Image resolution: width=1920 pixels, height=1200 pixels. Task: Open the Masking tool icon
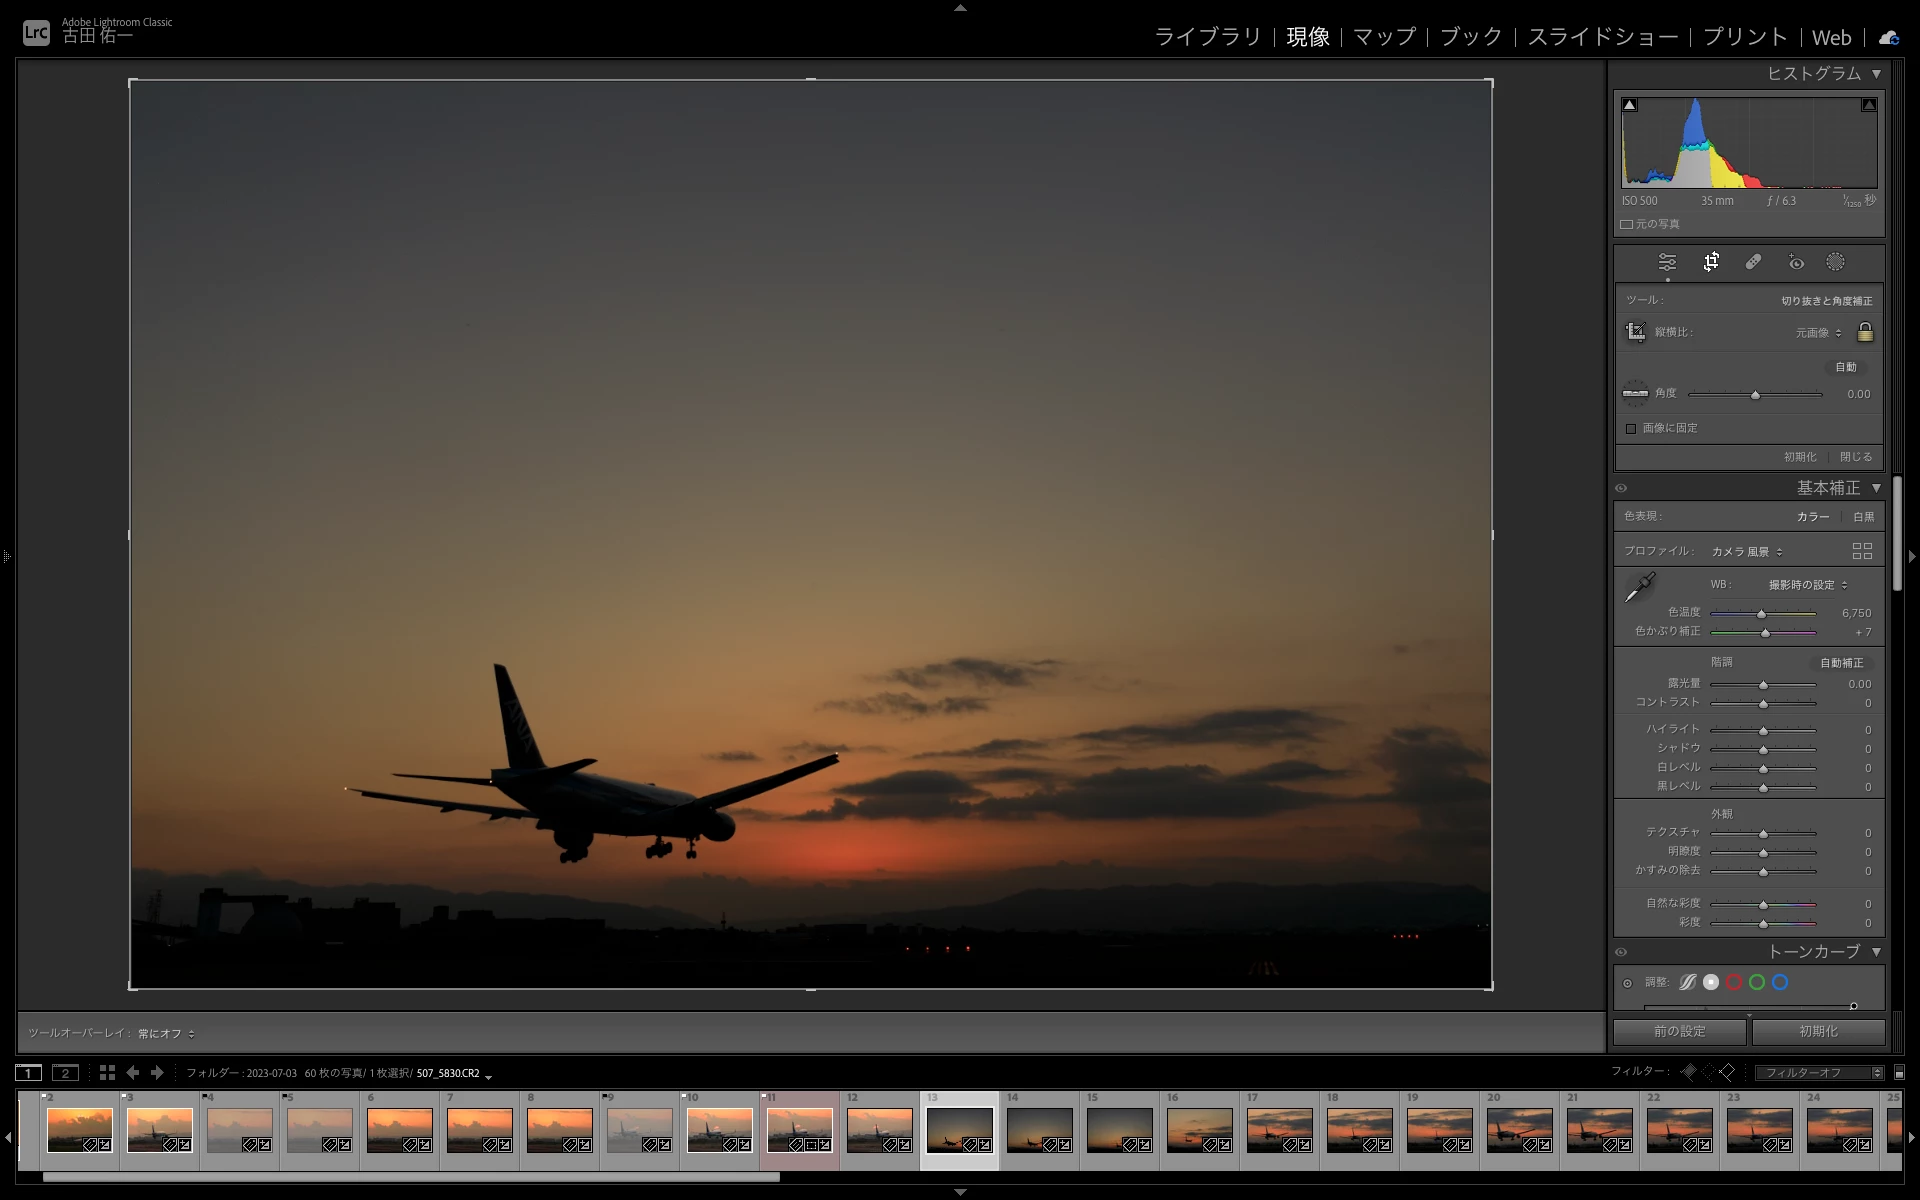[1835, 262]
